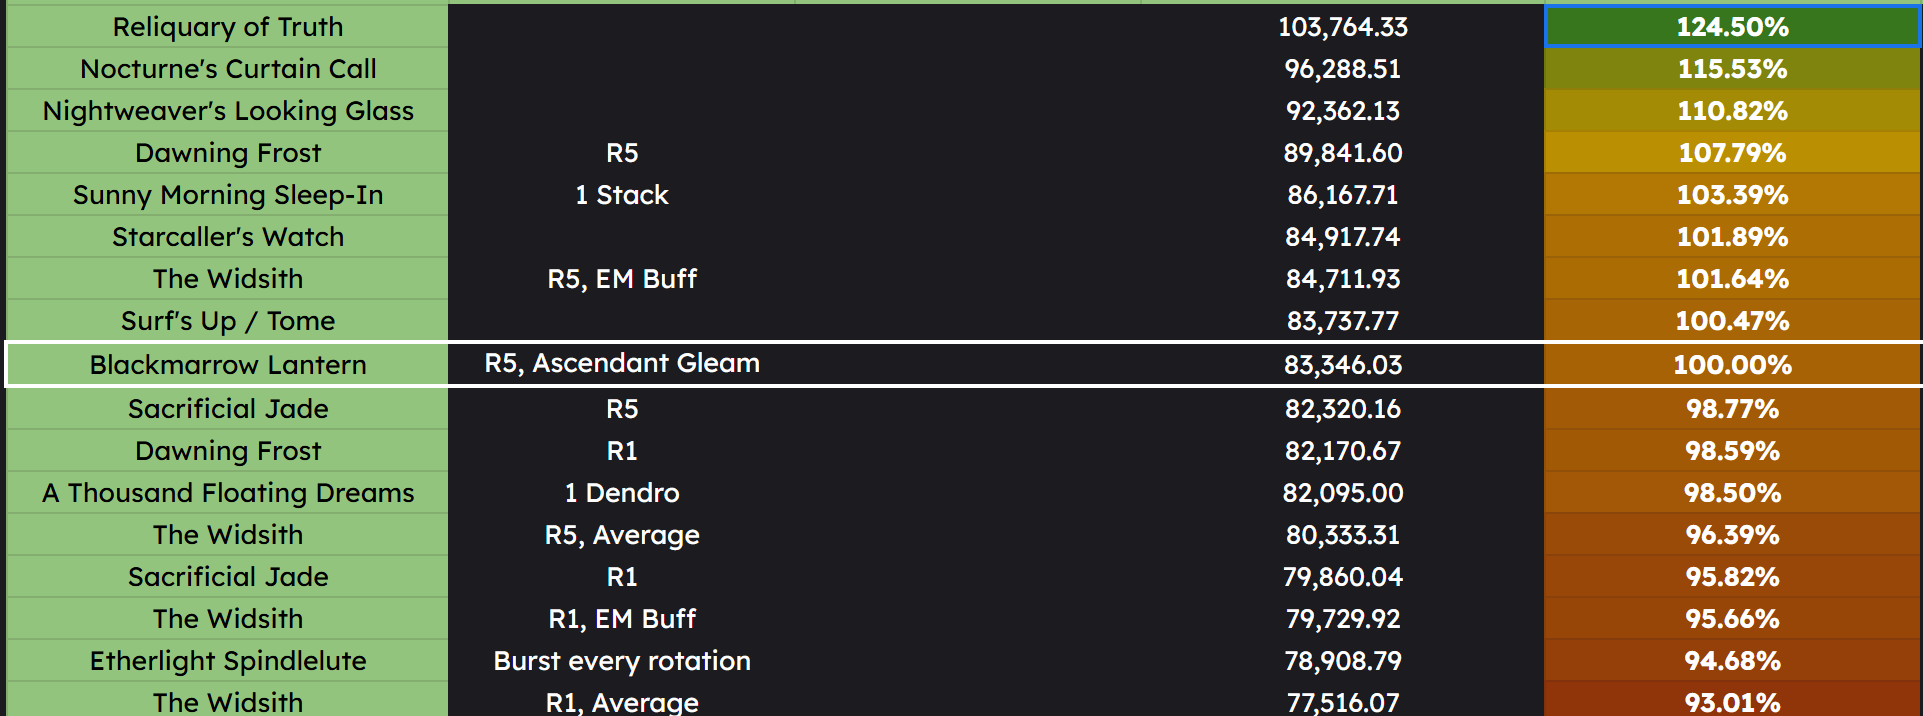Select the Sunny Morning Sleep-In cell

228,195
